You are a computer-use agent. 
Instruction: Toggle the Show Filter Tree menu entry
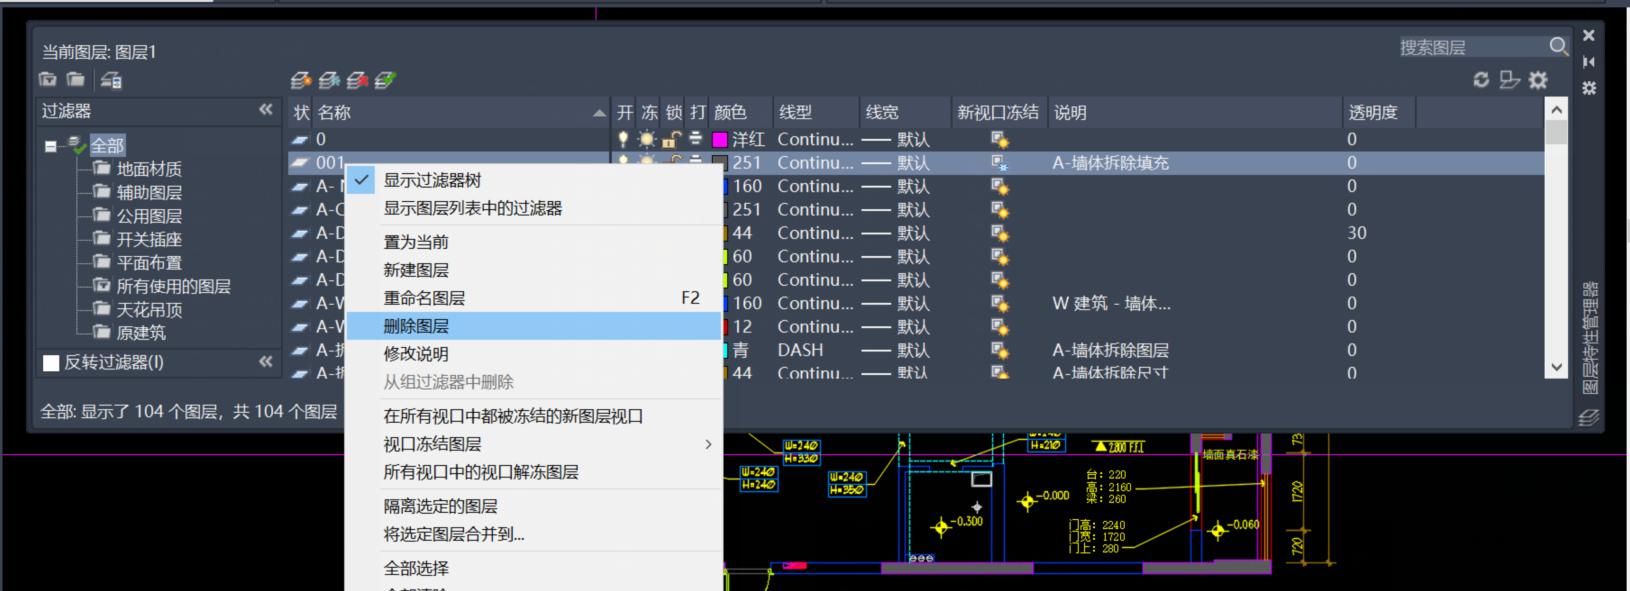(x=432, y=180)
